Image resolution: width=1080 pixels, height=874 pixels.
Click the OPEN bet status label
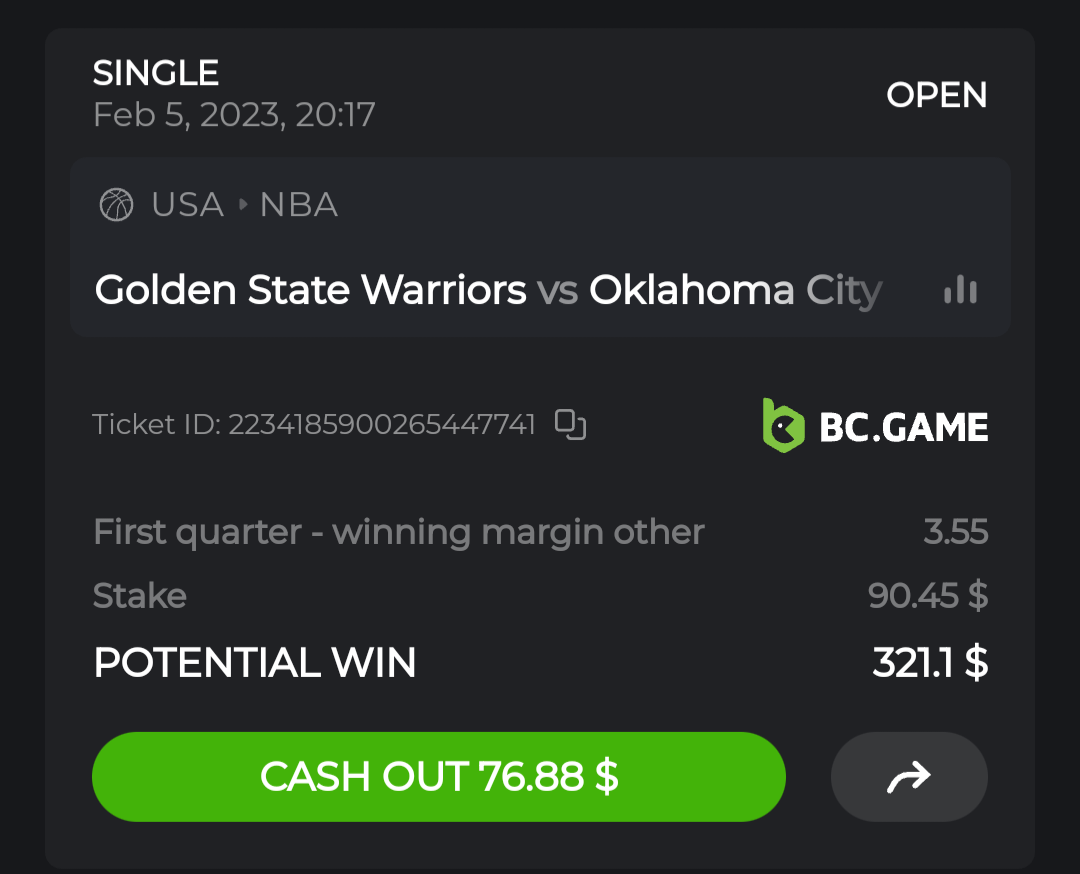pyautogui.click(x=936, y=95)
